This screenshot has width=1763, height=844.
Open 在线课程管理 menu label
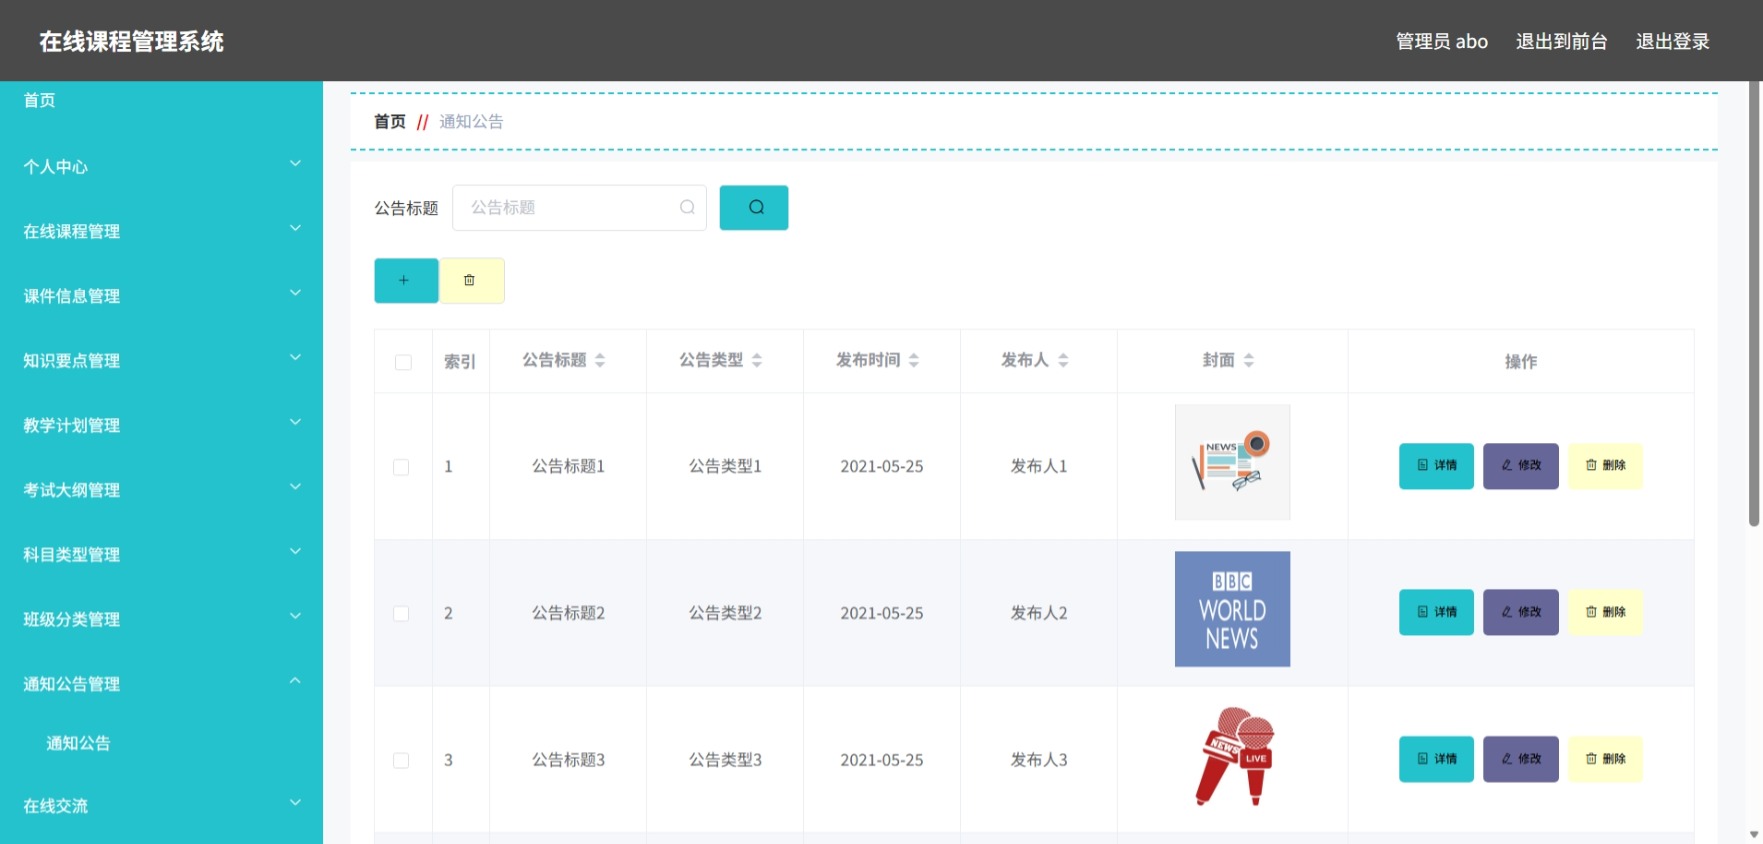coord(72,232)
